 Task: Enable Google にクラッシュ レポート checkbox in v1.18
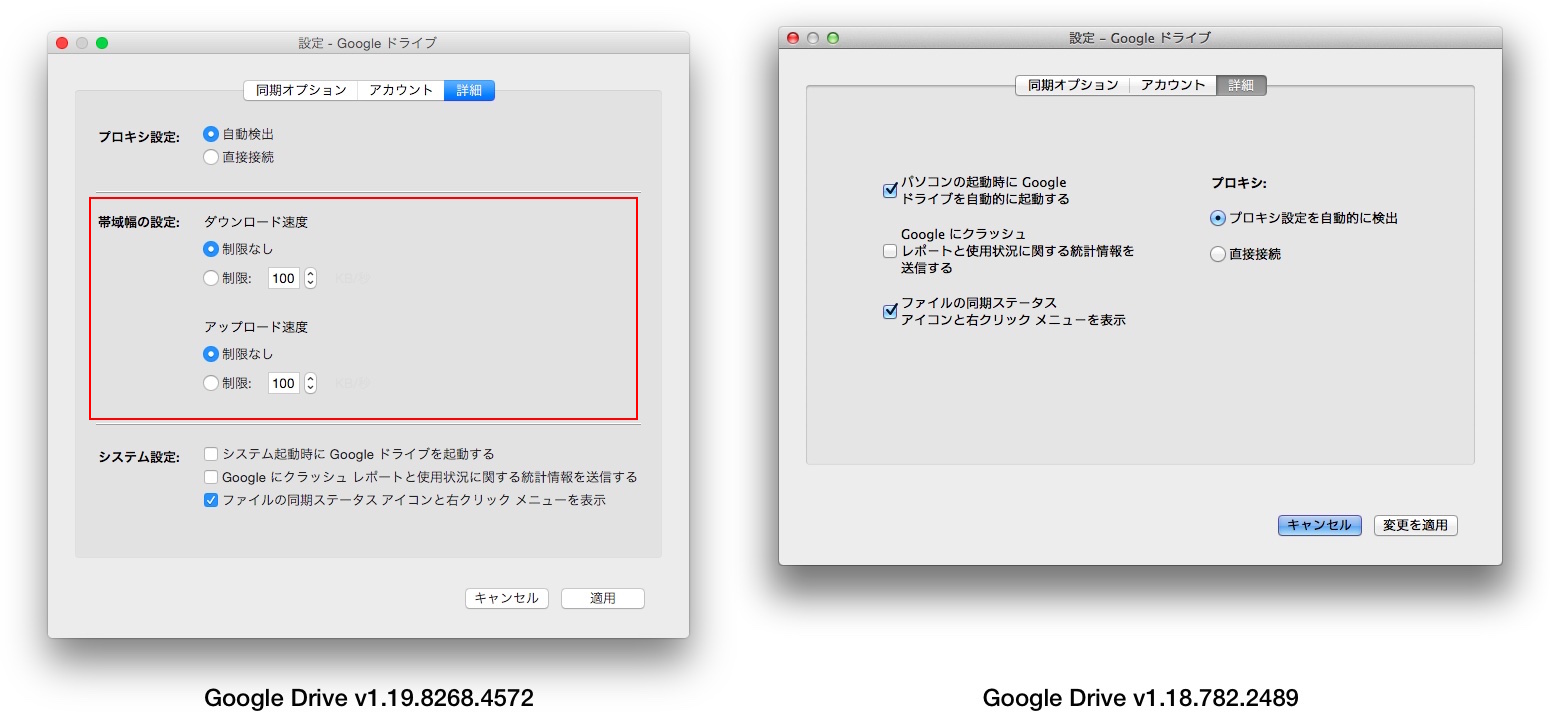890,251
